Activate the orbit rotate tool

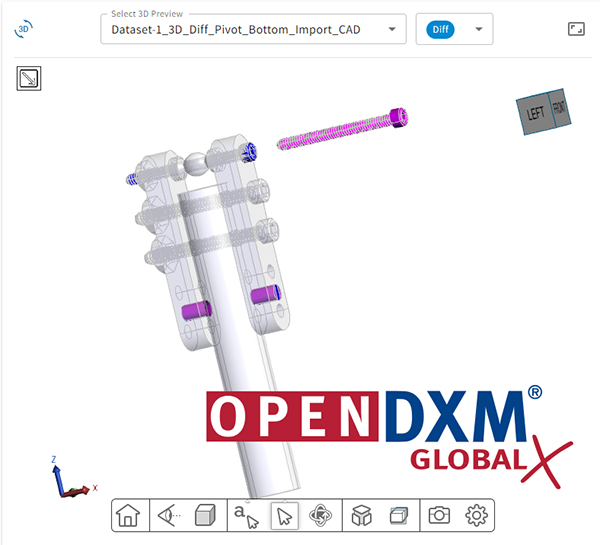(320, 515)
